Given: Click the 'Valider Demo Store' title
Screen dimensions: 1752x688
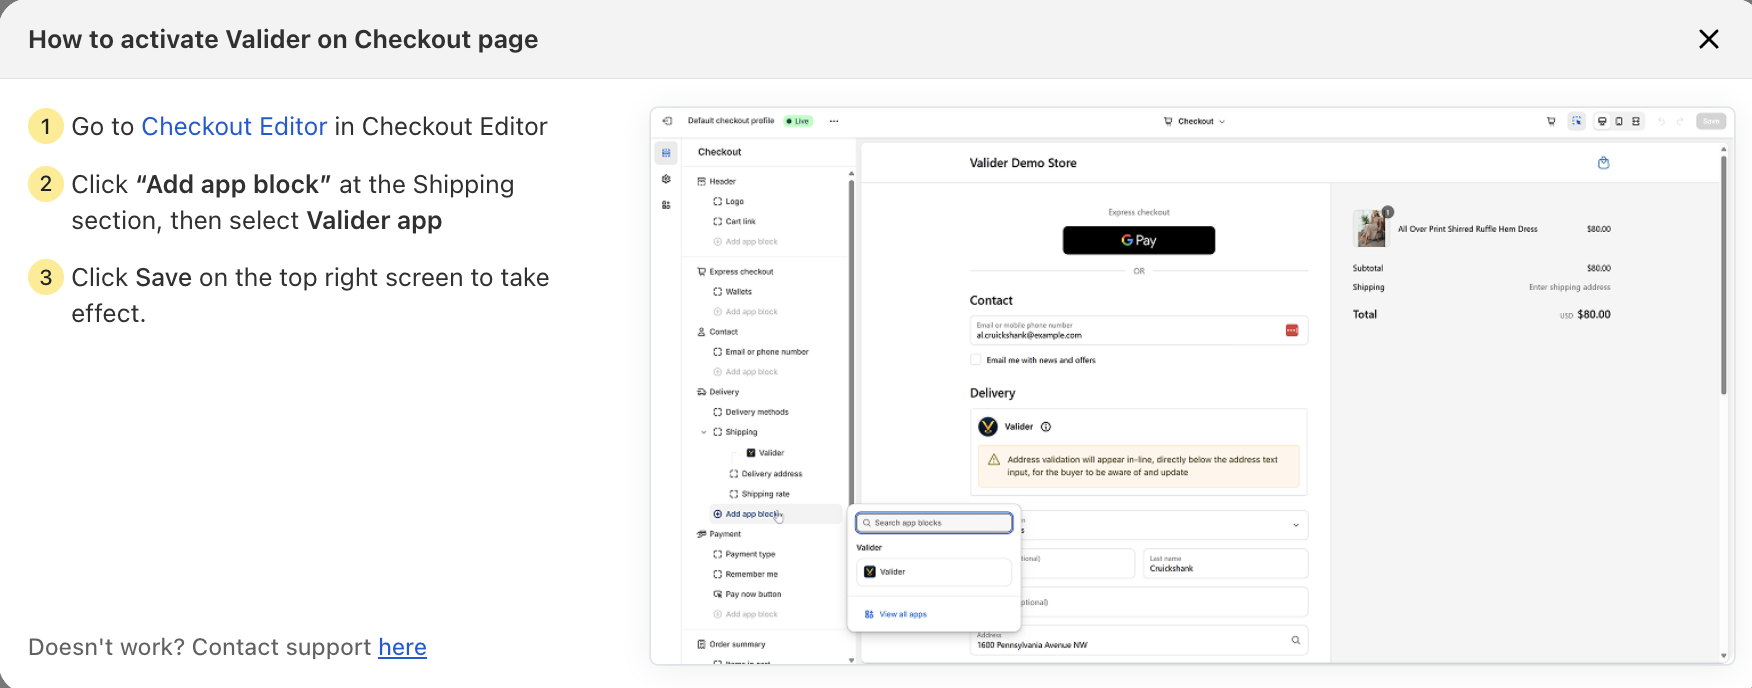Looking at the screenshot, I should point(1023,163).
